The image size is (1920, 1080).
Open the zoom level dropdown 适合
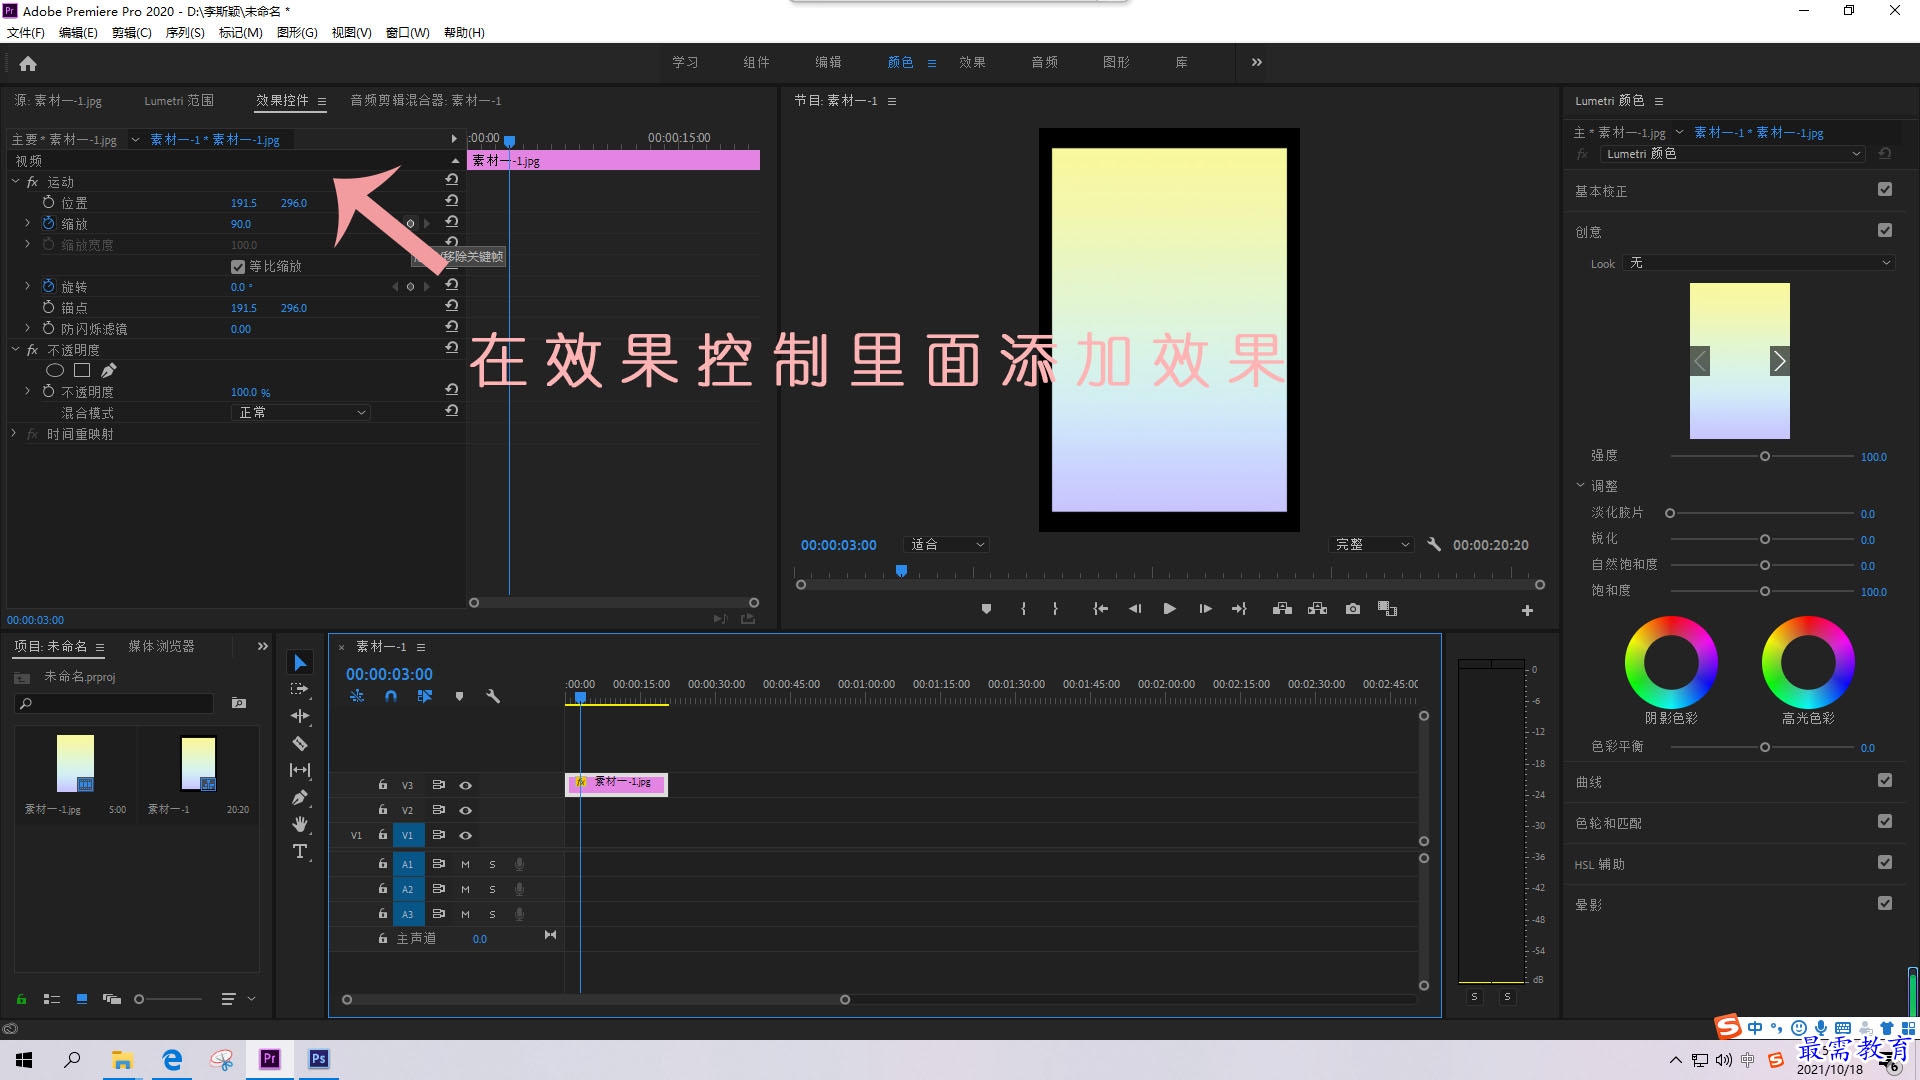click(947, 545)
